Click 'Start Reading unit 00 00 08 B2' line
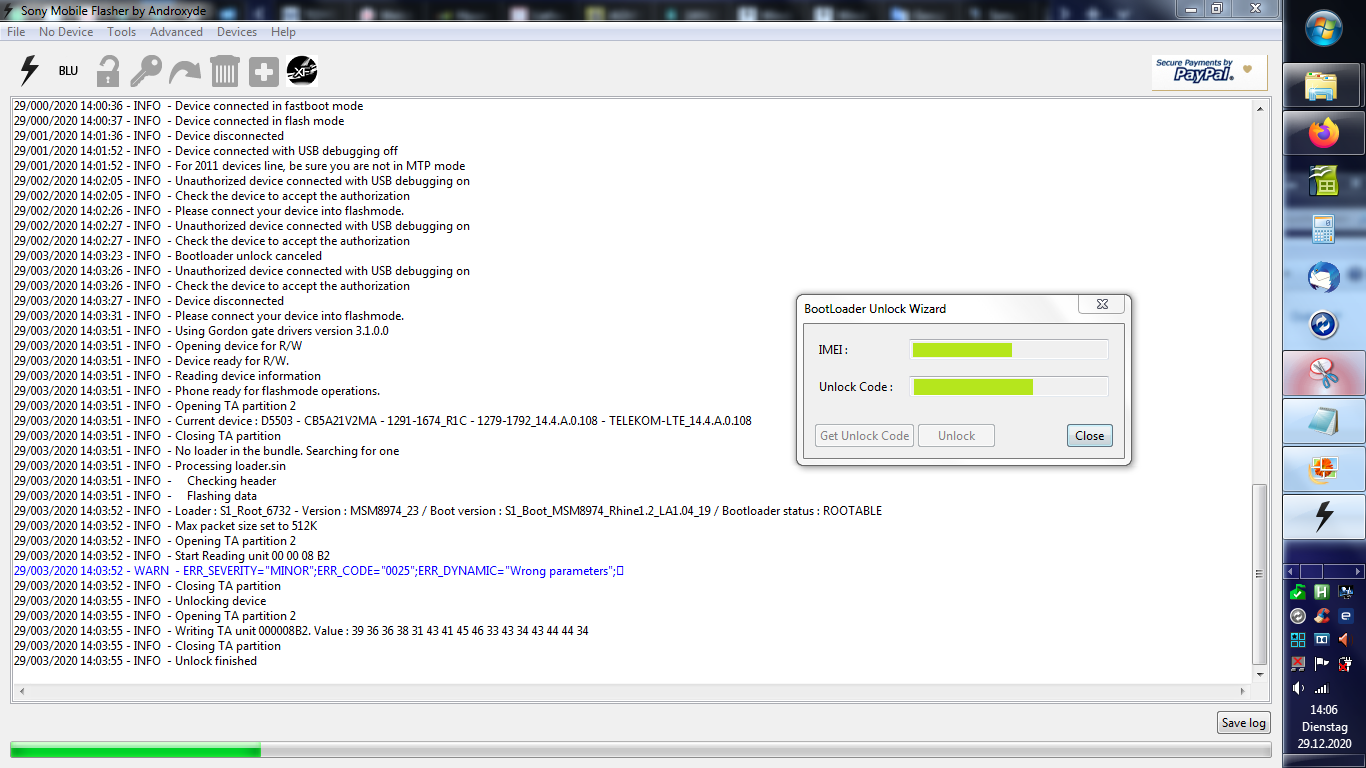The width and height of the screenshot is (1366, 768). point(172,556)
